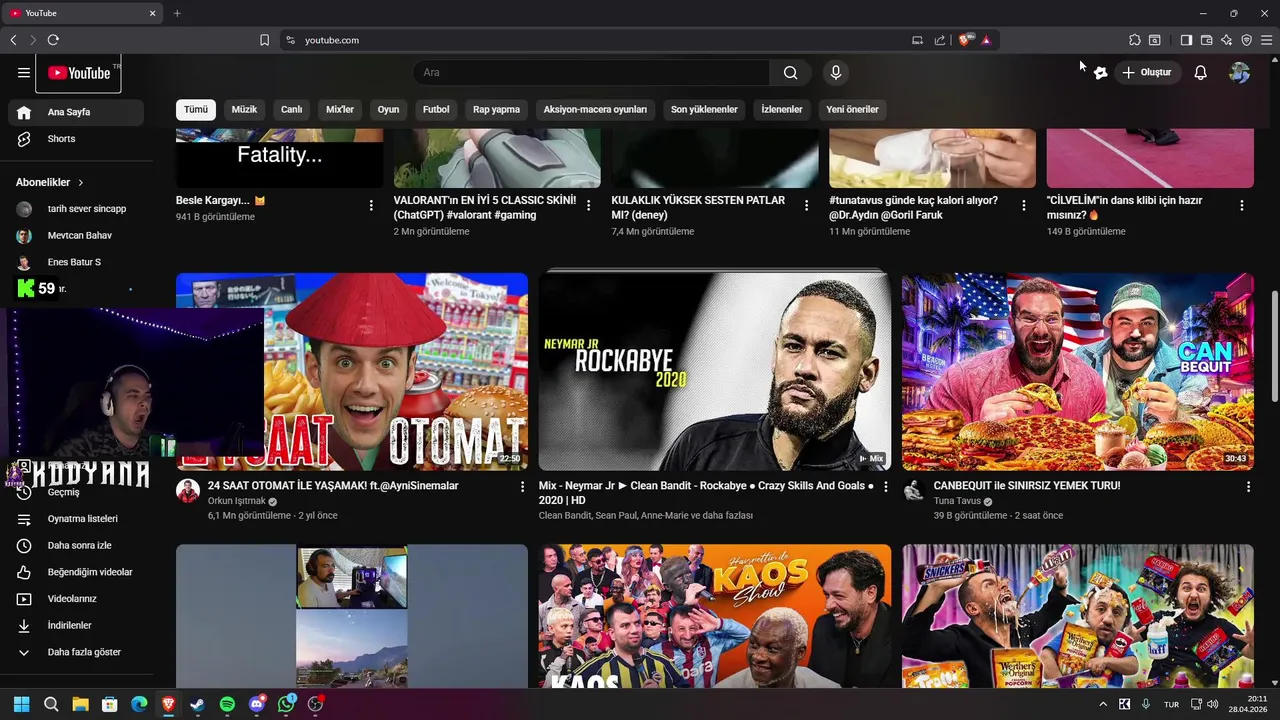Viewport: 1280px width, 720px height.
Task: Open the Brave Wallet icon
Action: point(1207,40)
